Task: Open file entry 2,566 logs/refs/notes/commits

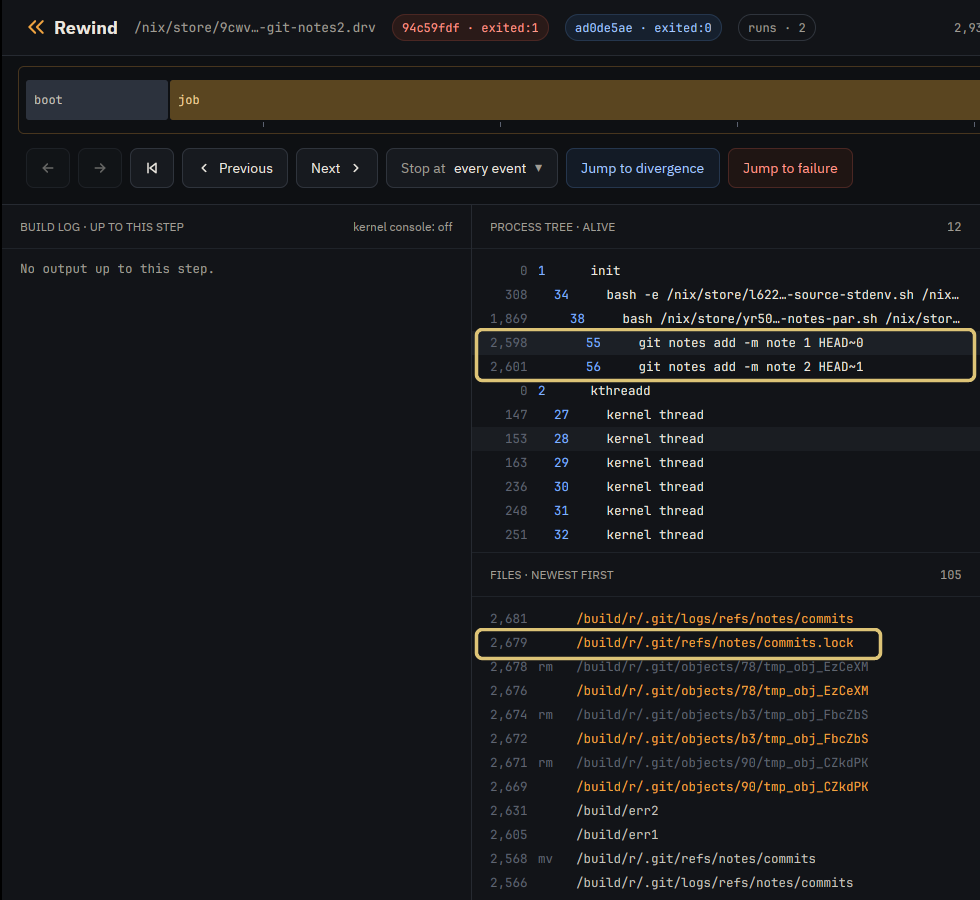Action: pos(726,882)
